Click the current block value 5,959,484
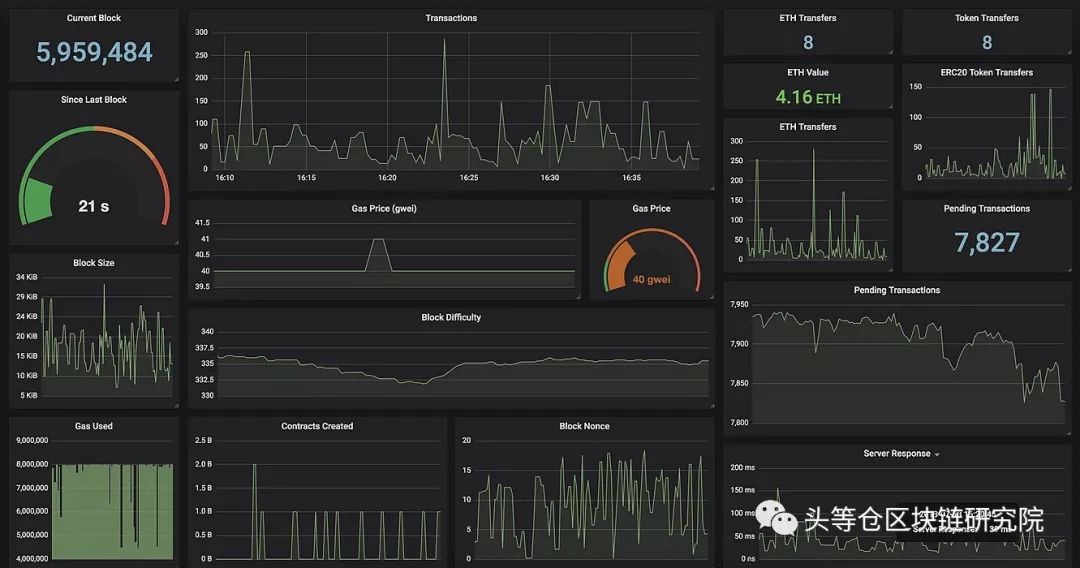 point(94,52)
